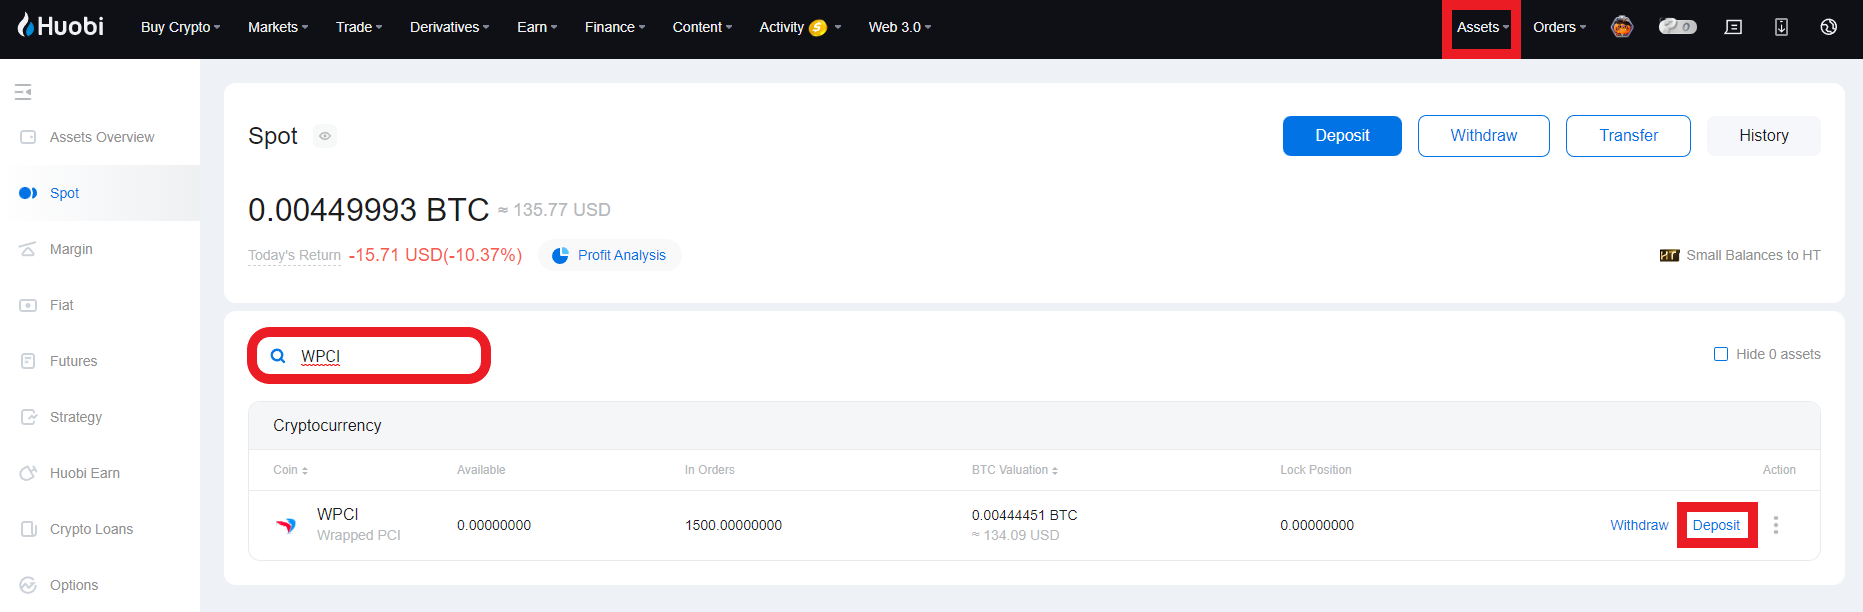Click the Futures sidebar icon
This screenshot has width=1863, height=612.
28,361
